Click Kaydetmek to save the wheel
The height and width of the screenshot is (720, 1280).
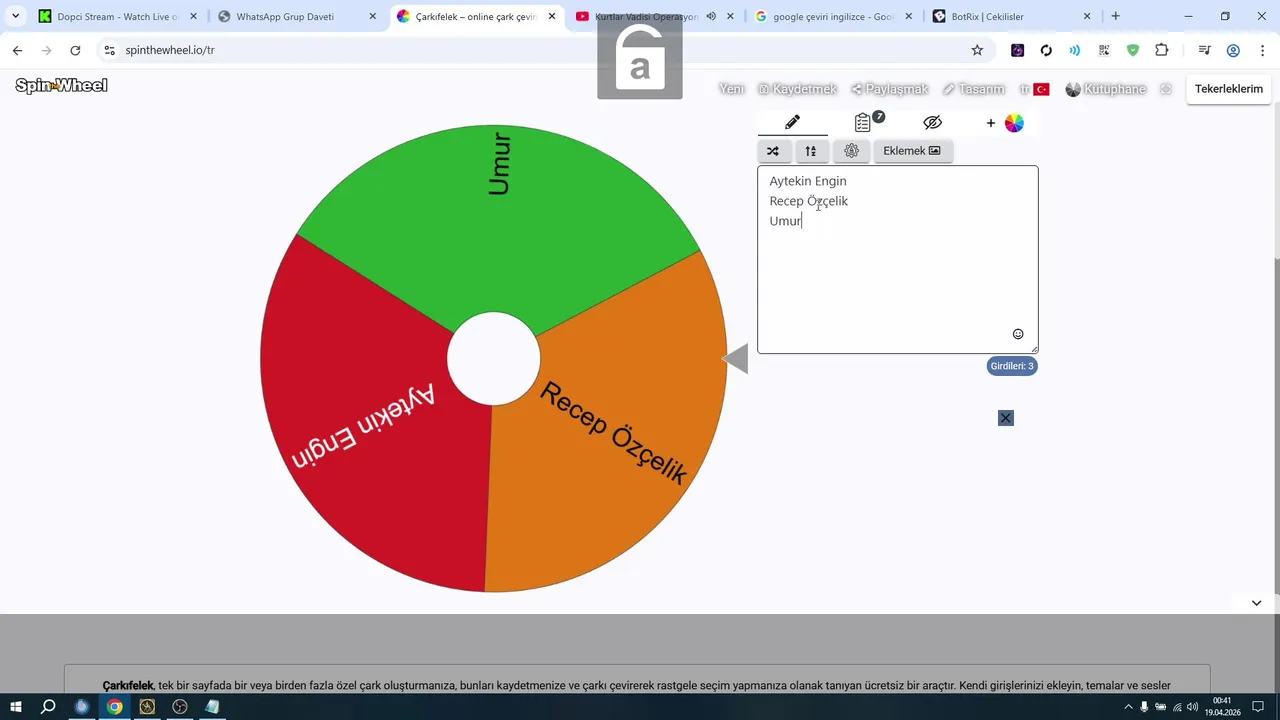[797, 89]
